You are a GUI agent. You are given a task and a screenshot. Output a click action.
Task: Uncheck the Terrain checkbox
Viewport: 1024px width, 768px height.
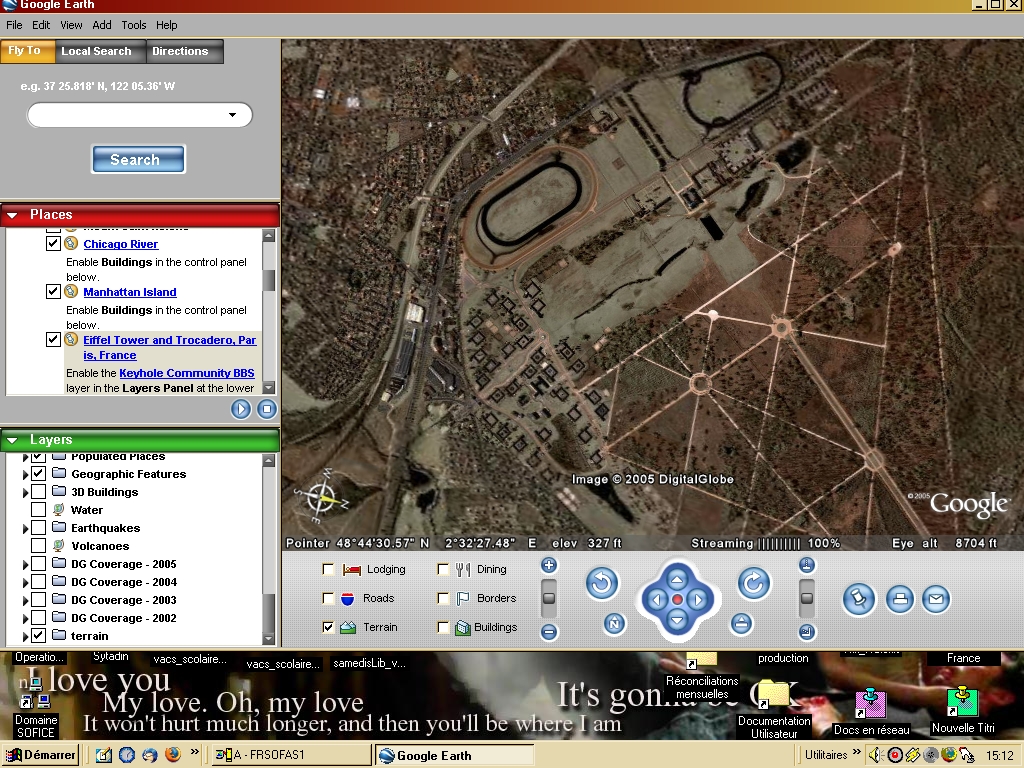[x=328, y=627]
